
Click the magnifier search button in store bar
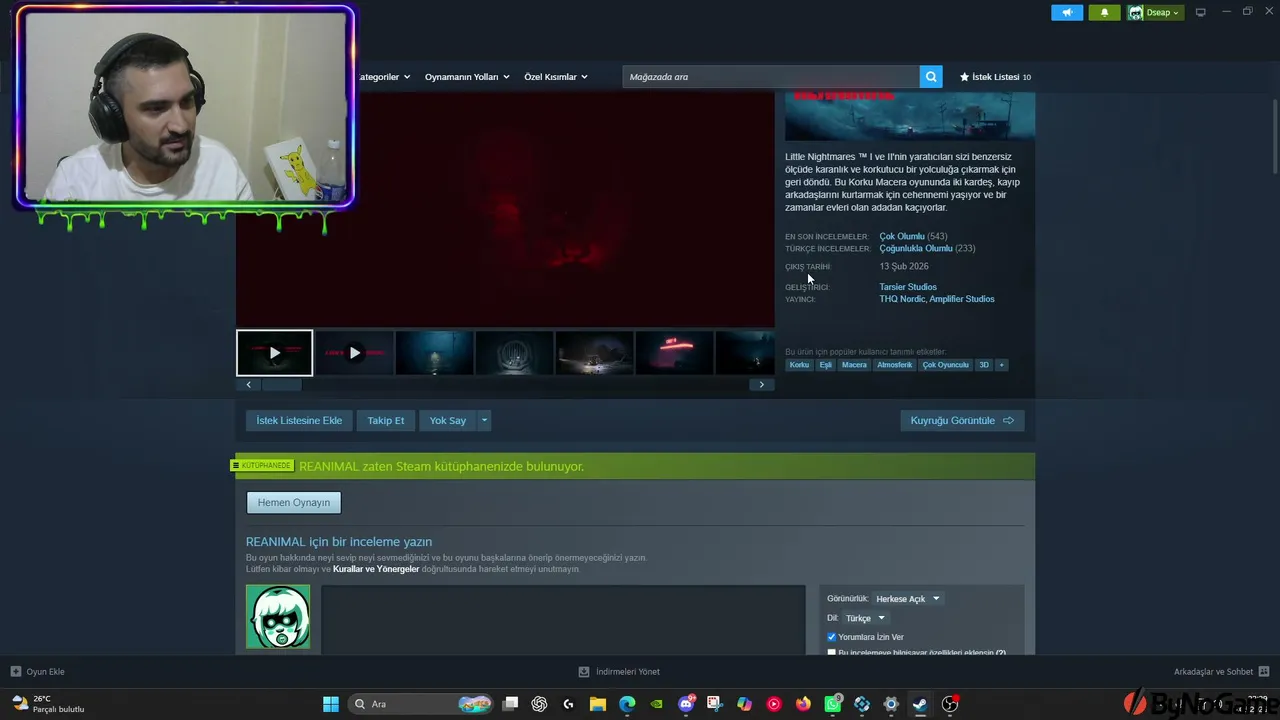(931, 77)
